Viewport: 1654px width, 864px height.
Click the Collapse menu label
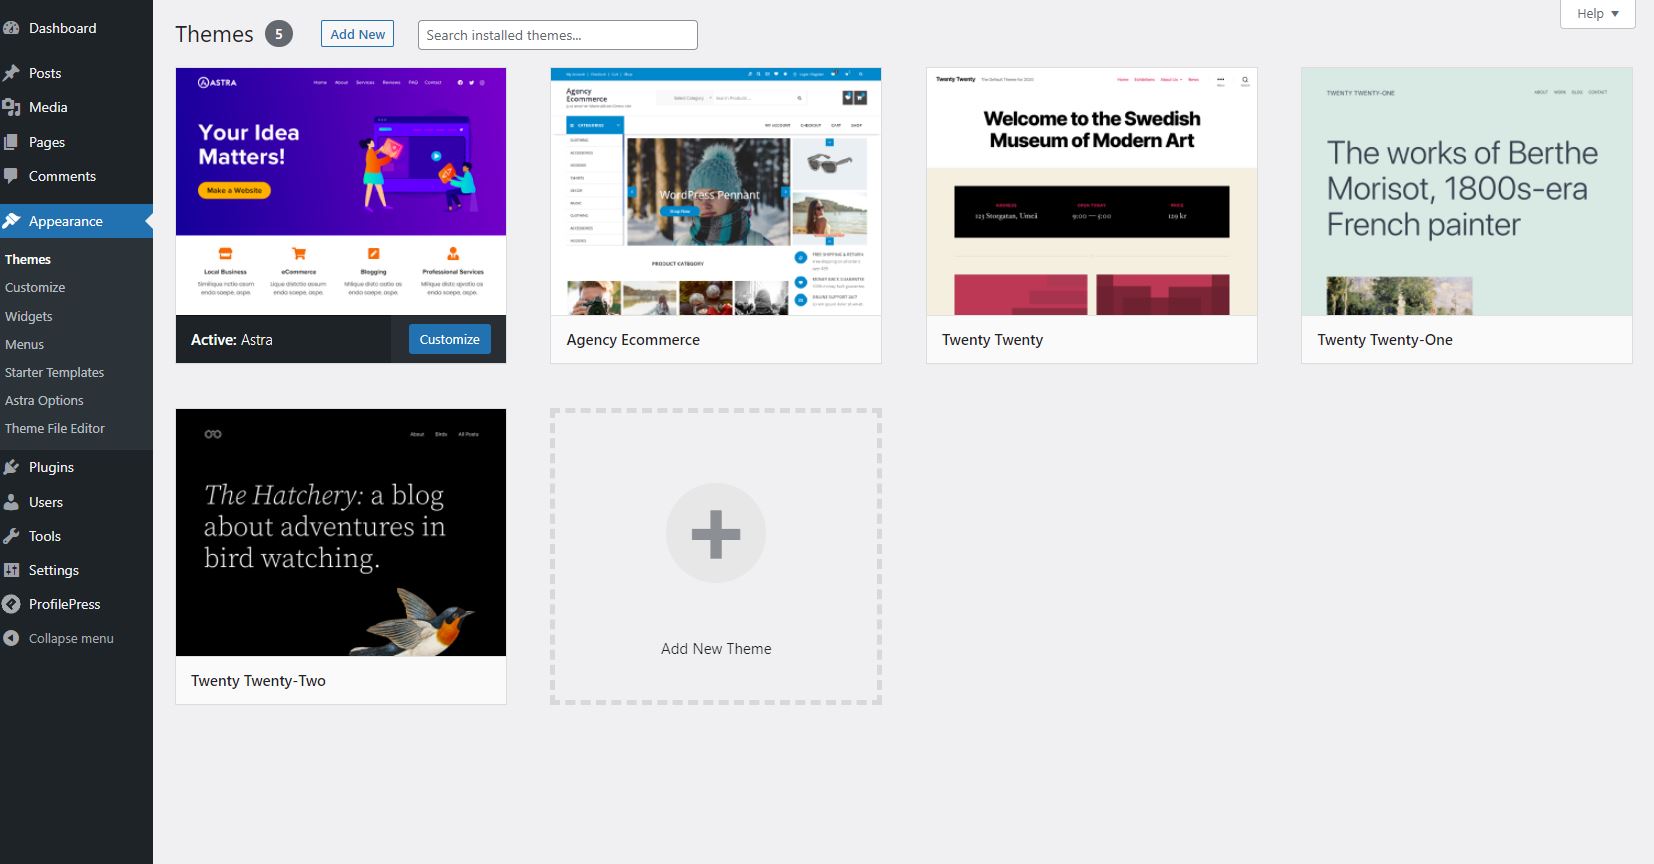tap(71, 638)
